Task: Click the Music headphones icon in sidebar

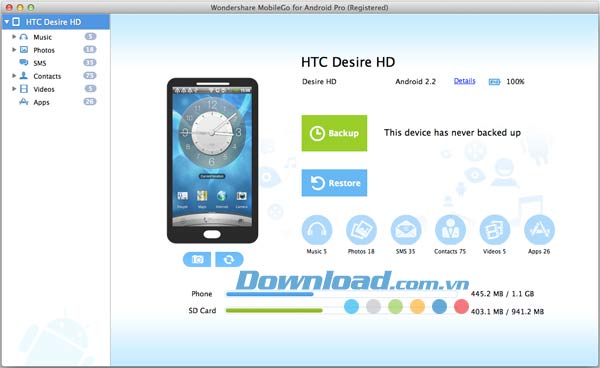Action: point(24,37)
